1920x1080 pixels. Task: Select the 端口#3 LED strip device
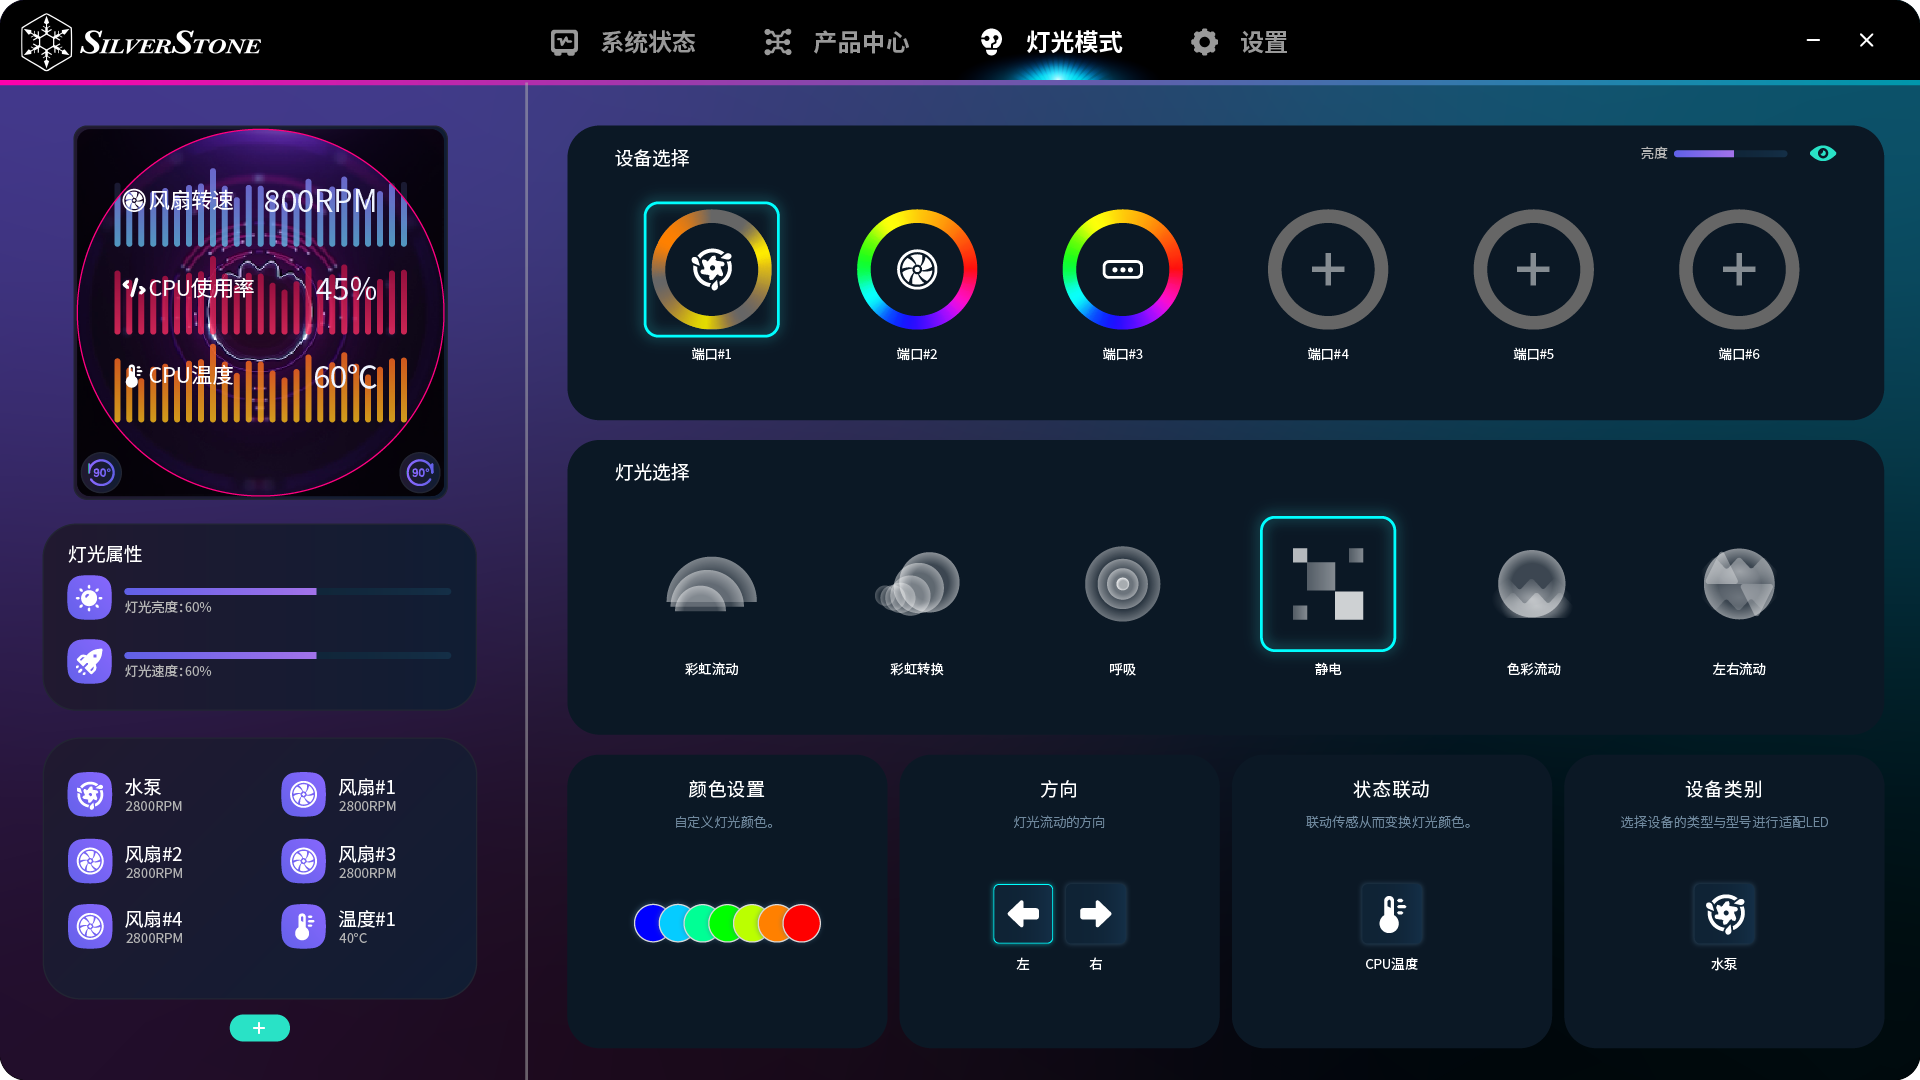pyautogui.click(x=1122, y=269)
